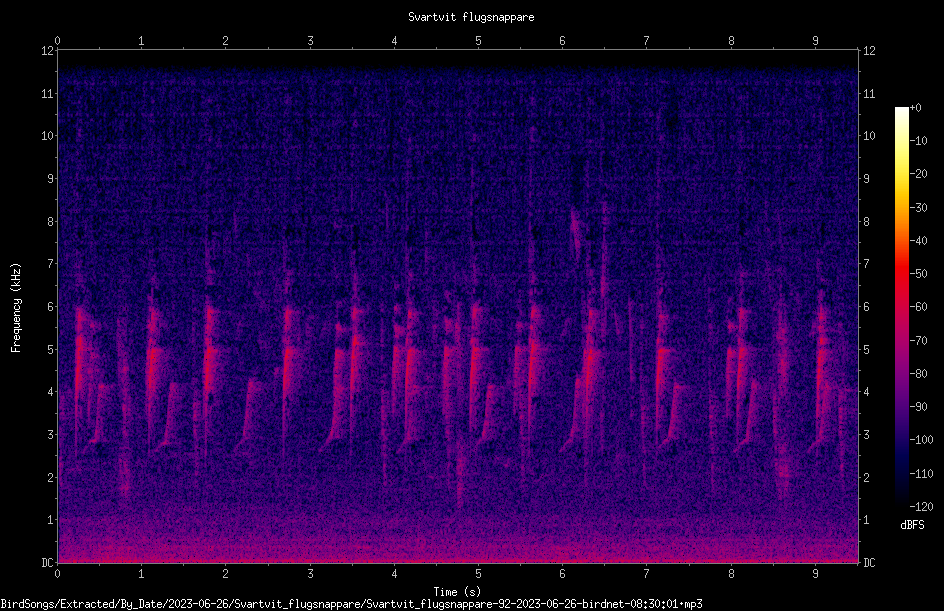Click the '5' tick on the right frequency axis
Image resolution: width=944 pixels, height=611 pixels.
(866, 349)
